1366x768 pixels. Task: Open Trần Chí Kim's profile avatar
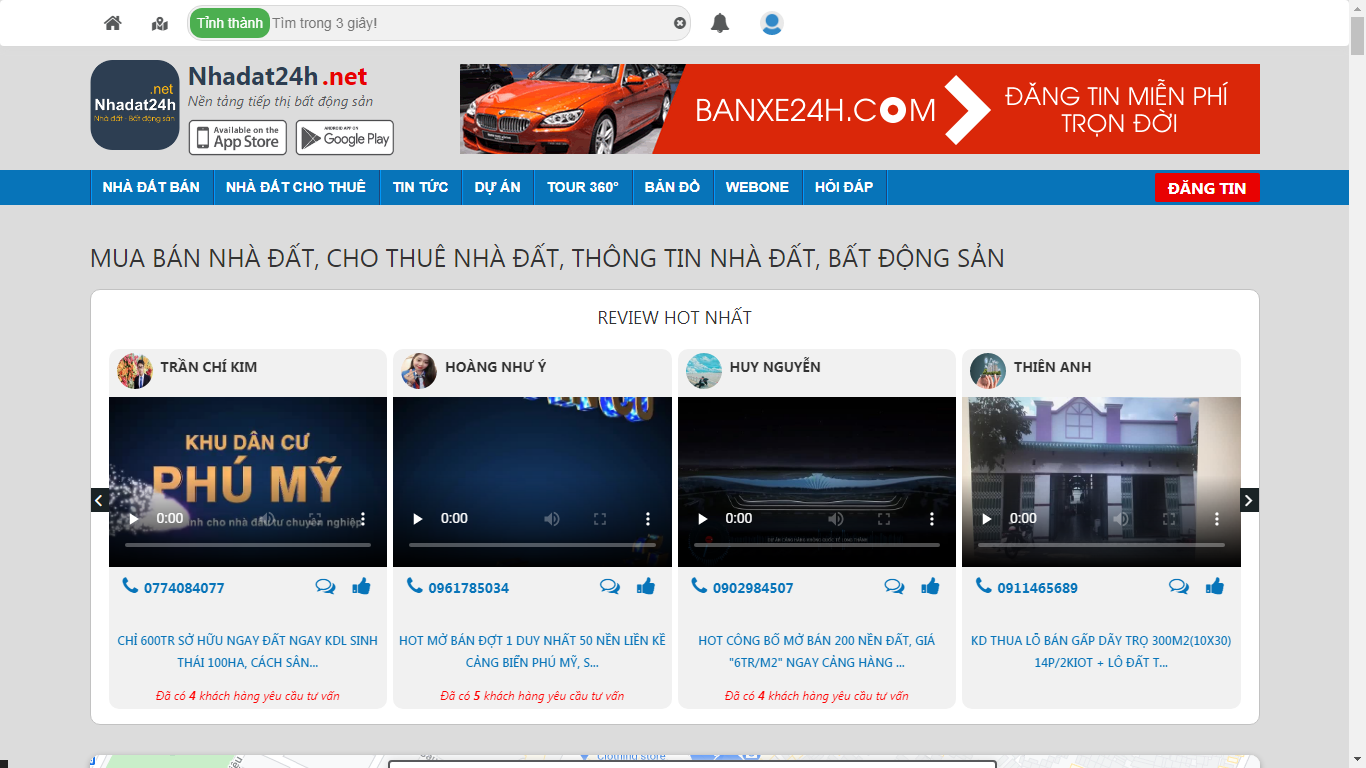135,371
